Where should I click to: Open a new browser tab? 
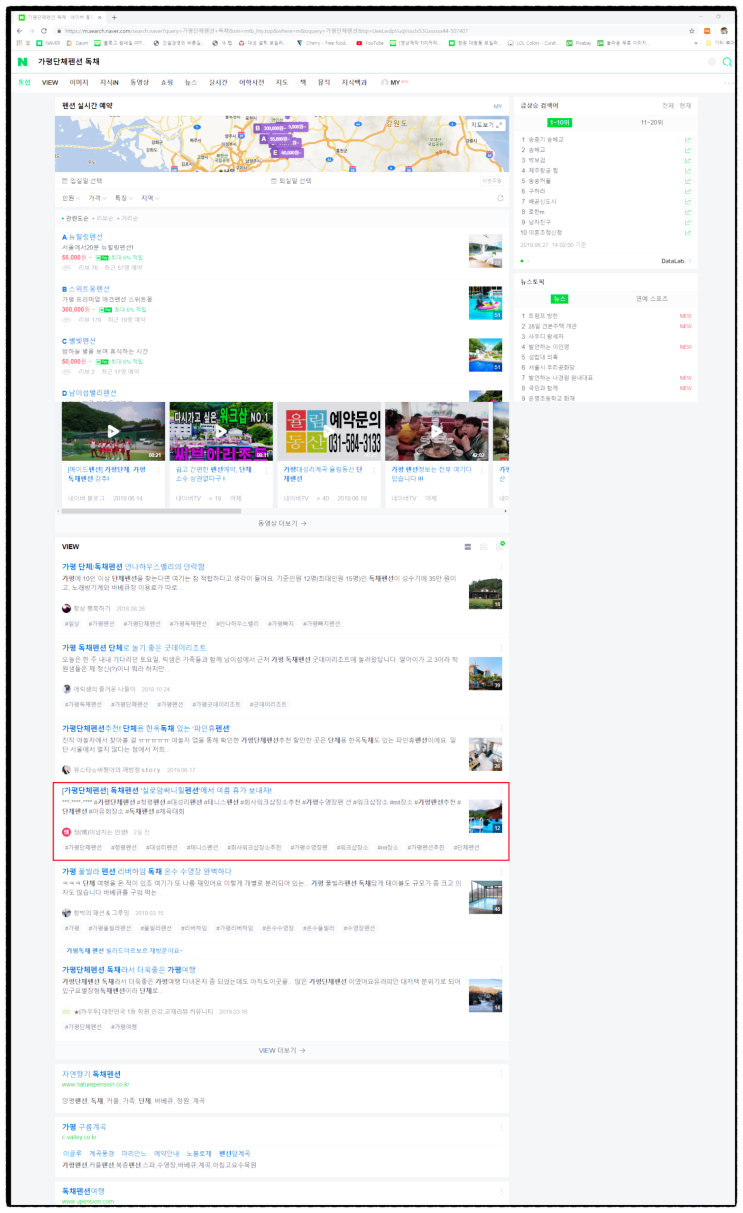click(x=114, y=17)
